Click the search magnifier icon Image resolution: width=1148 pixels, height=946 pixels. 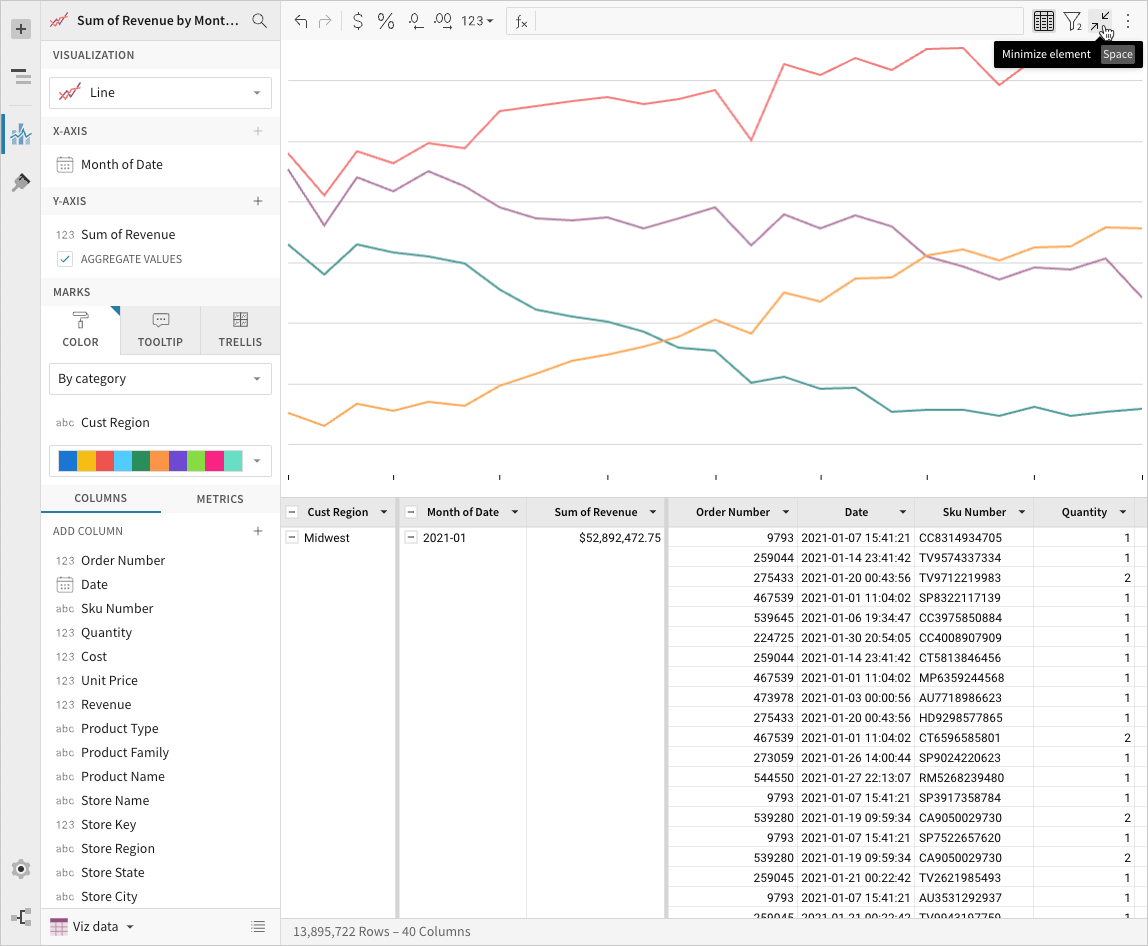click(x=259, y=21)
